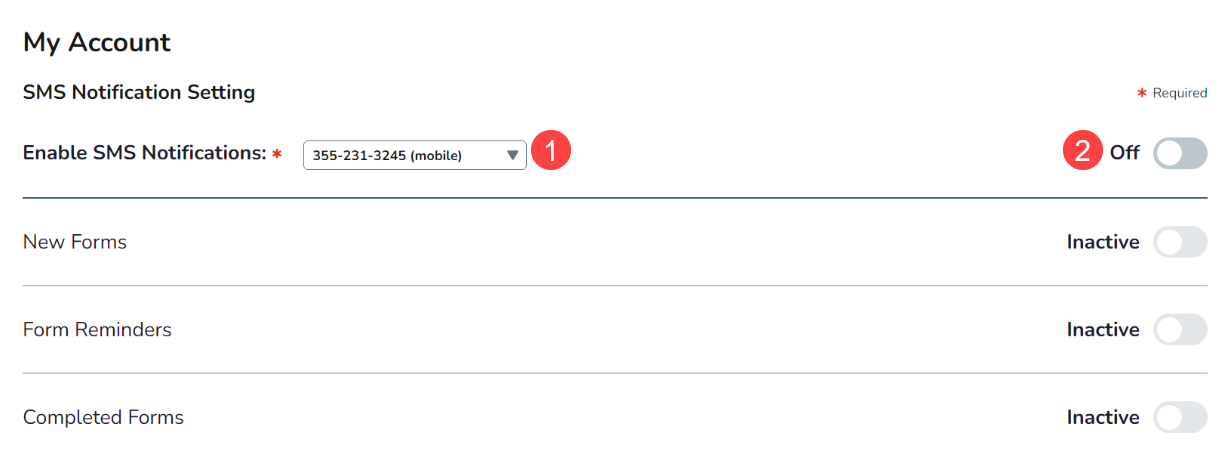Click the Enable SMS Notifications field label
Screen dimensions: 1223x466
click(x=144, y=153)
